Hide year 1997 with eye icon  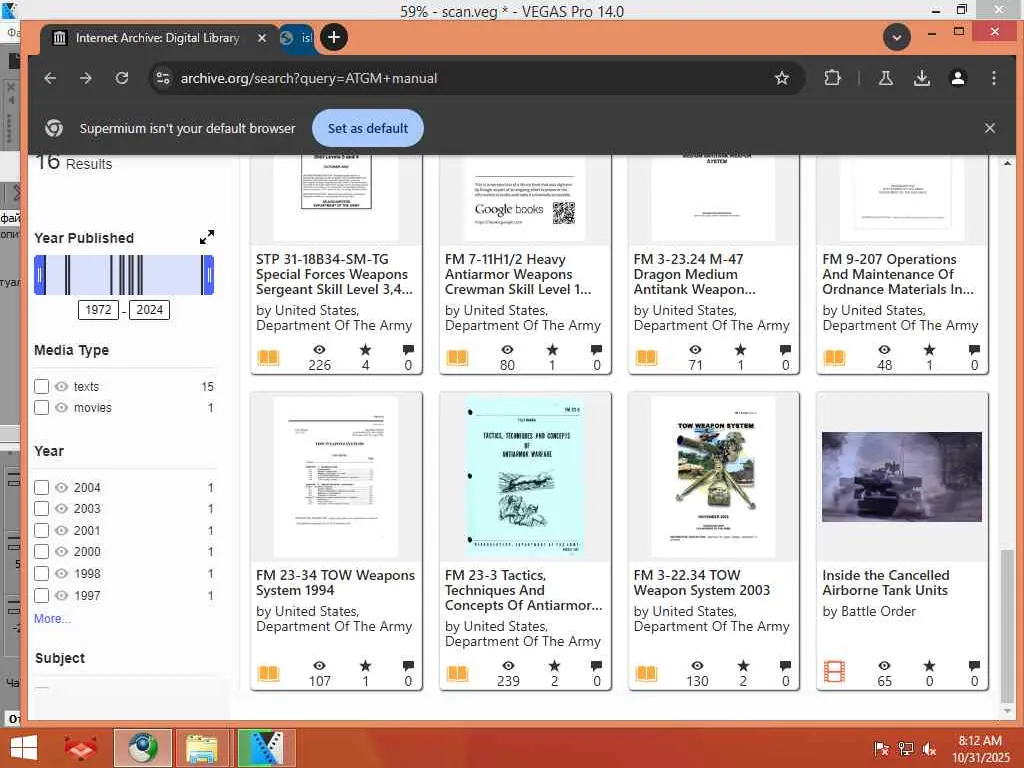(x=61, y=596)
